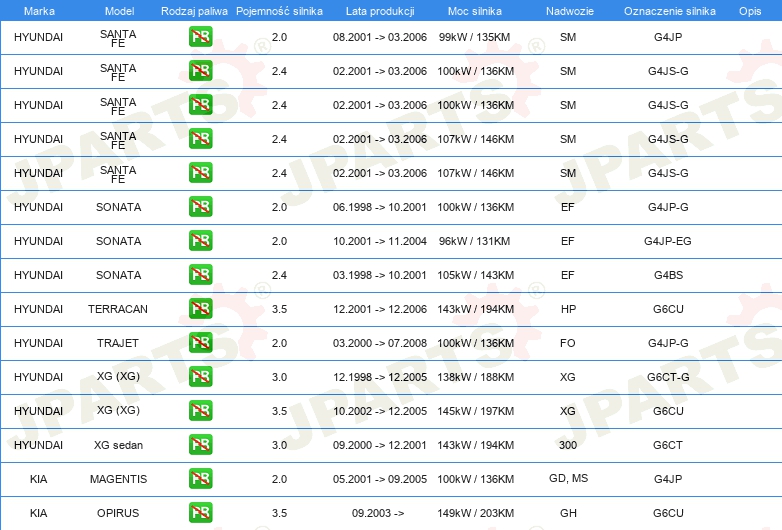Click engine capacity 3.0 in XG sedan row

coord(279,445)
